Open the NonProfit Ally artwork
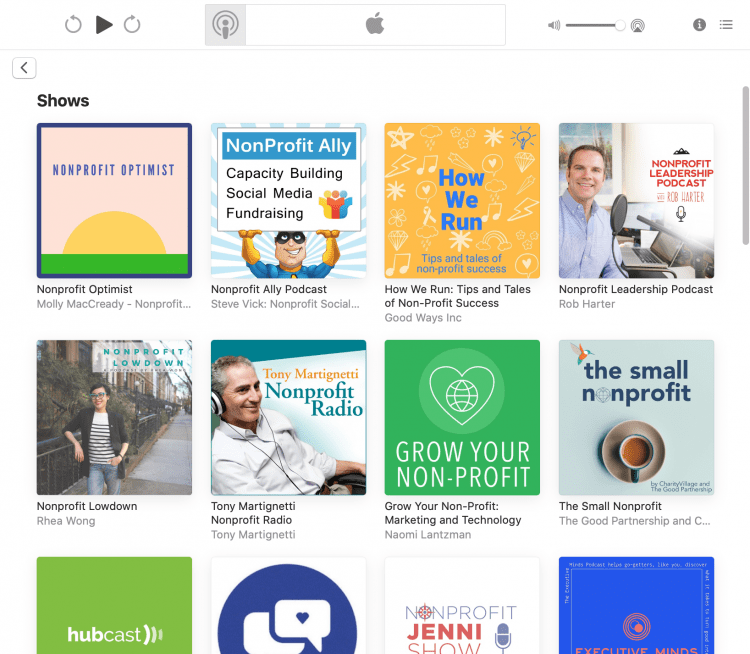Screen dimensions: 750x654 pos(288,200)
